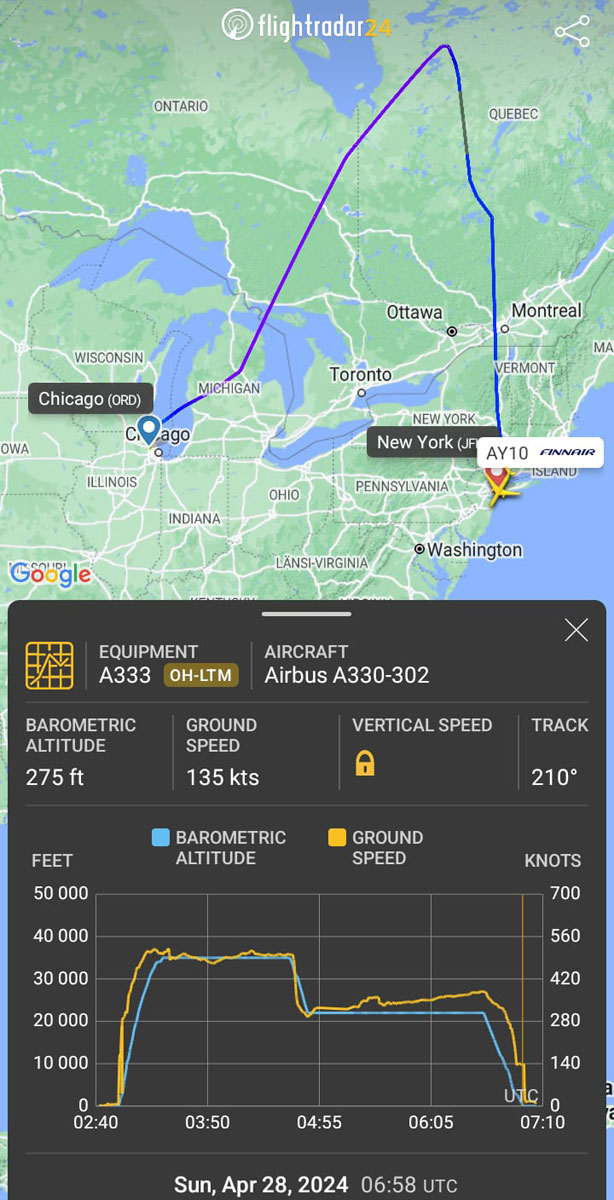Tap the blue barometric altitude color swatch

click(159, 838)
